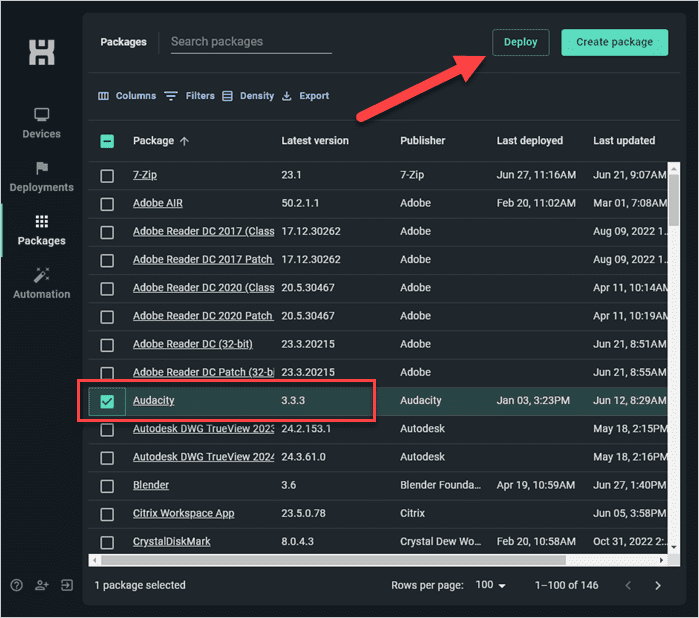Check the Adobe Reader DC (32-bit) checkbox
Viewport: 699px width, 618px height.
[107, 345]
